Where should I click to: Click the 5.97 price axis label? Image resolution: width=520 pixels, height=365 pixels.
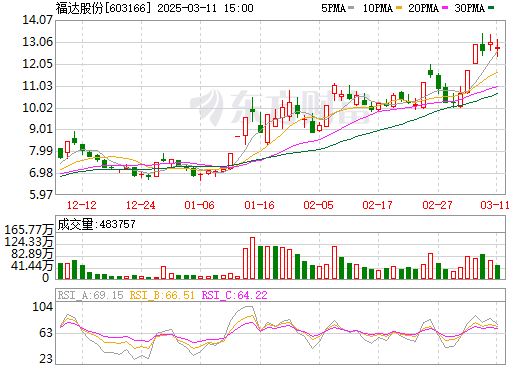(41, 194)
